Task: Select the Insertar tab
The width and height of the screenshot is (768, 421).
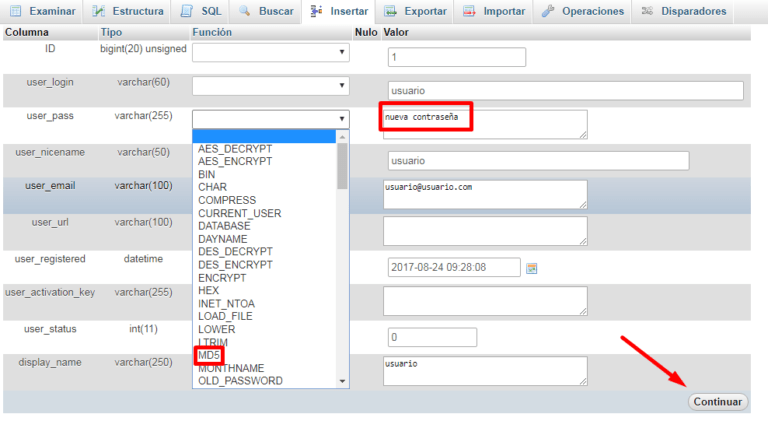Action: click(339, 11)
